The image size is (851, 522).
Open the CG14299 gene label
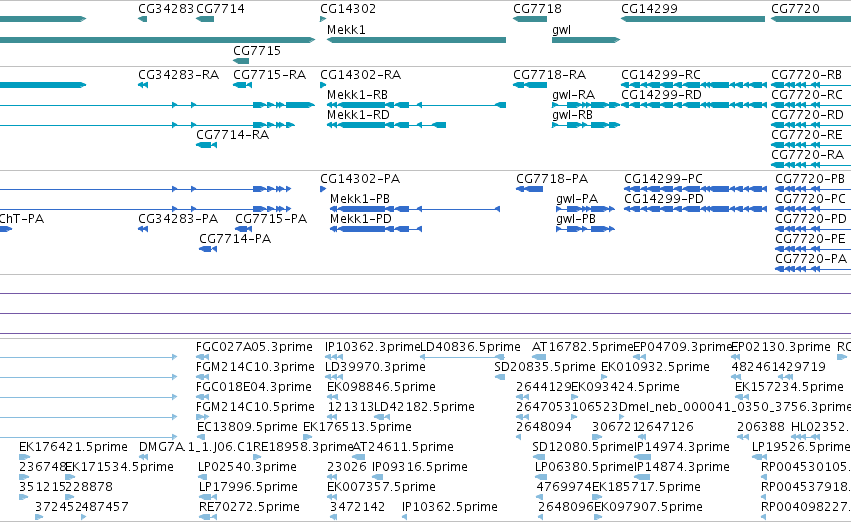(649, 9)
